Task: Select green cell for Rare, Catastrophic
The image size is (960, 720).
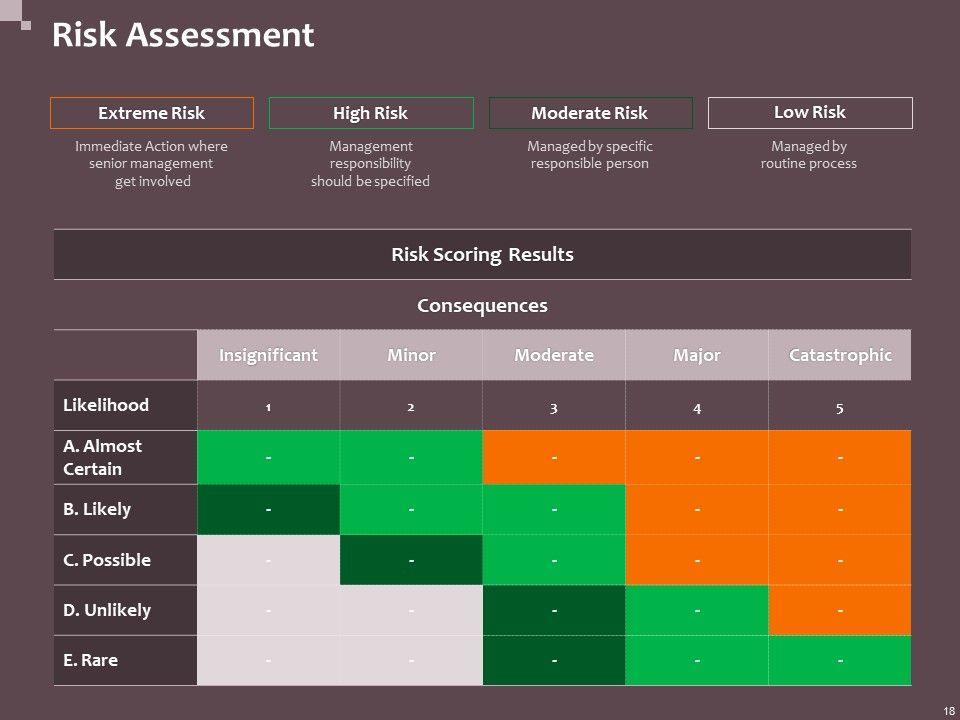Action: click(840, 660)
